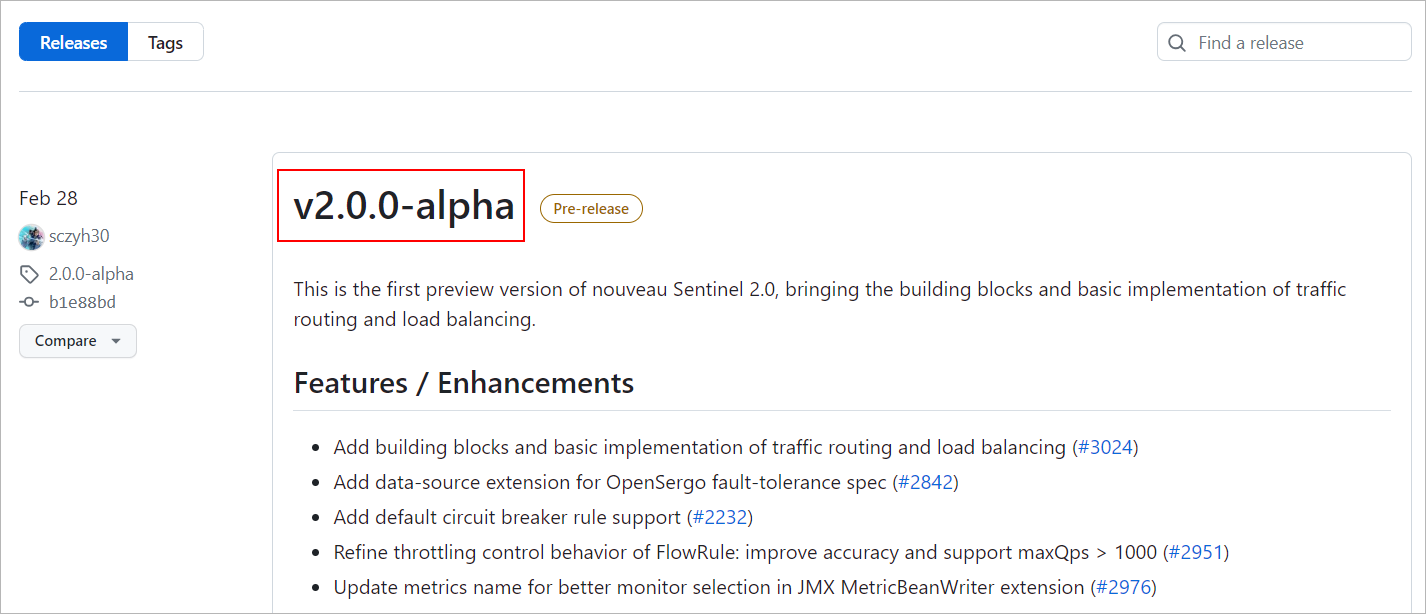Open pull request #2951
The width and height of the screenshot is (1426, 614).
[1195, 552]
